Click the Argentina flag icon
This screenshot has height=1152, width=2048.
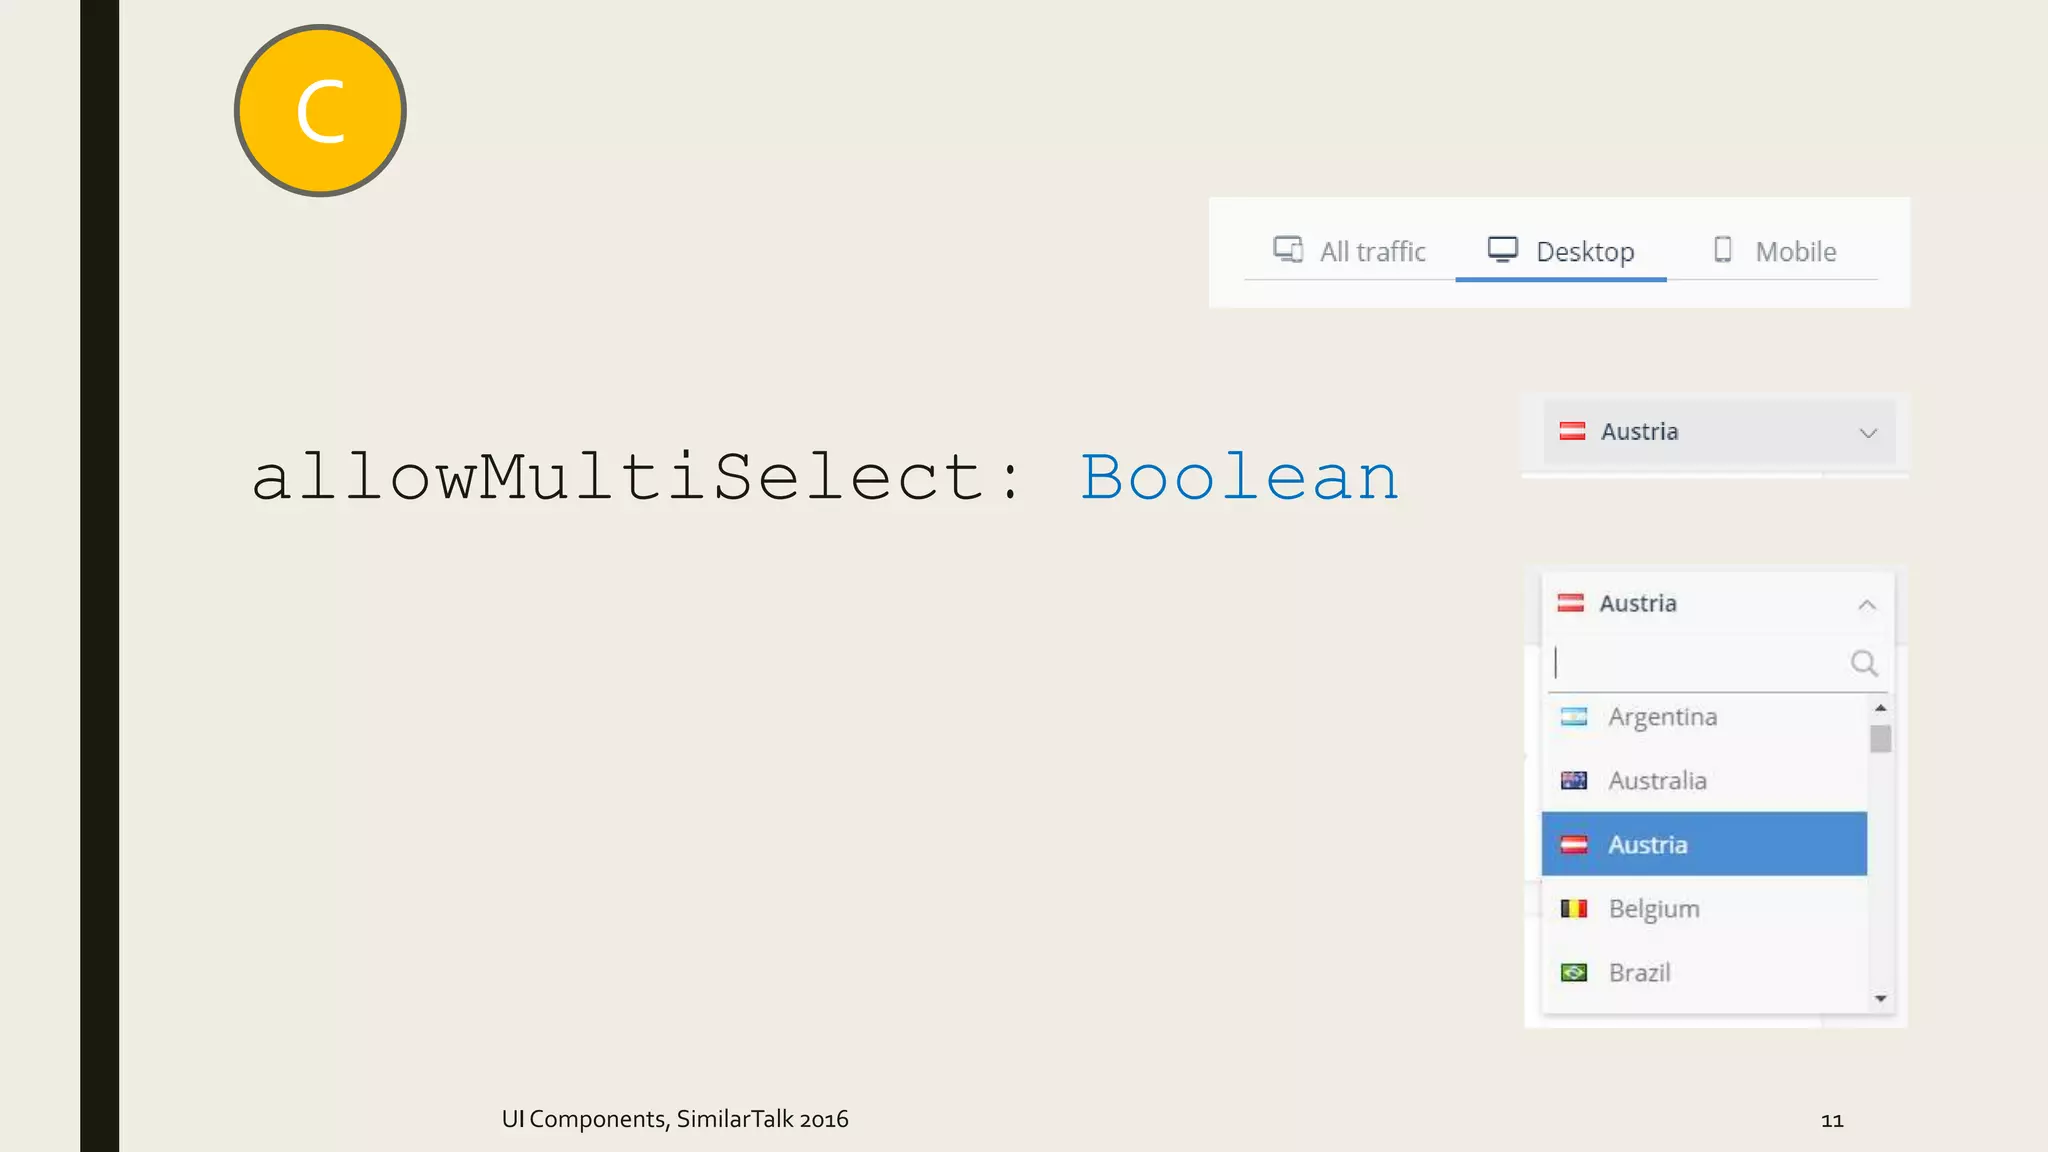1574,717
